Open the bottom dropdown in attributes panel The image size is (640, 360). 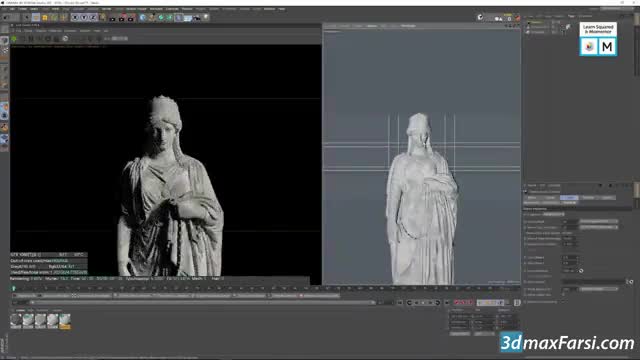(x=599, y=289)
